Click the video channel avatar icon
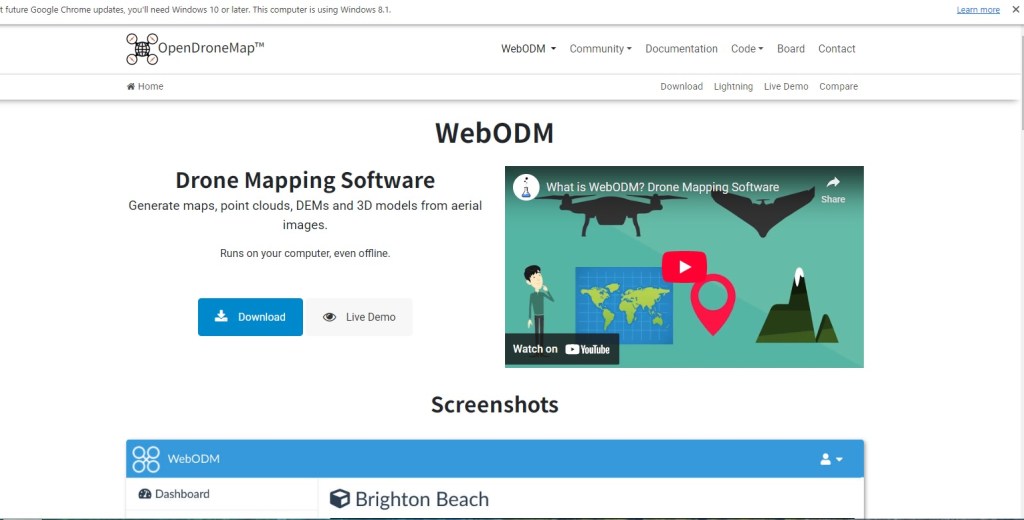Viewport: 1024px width, 520px height. [526, 187]
